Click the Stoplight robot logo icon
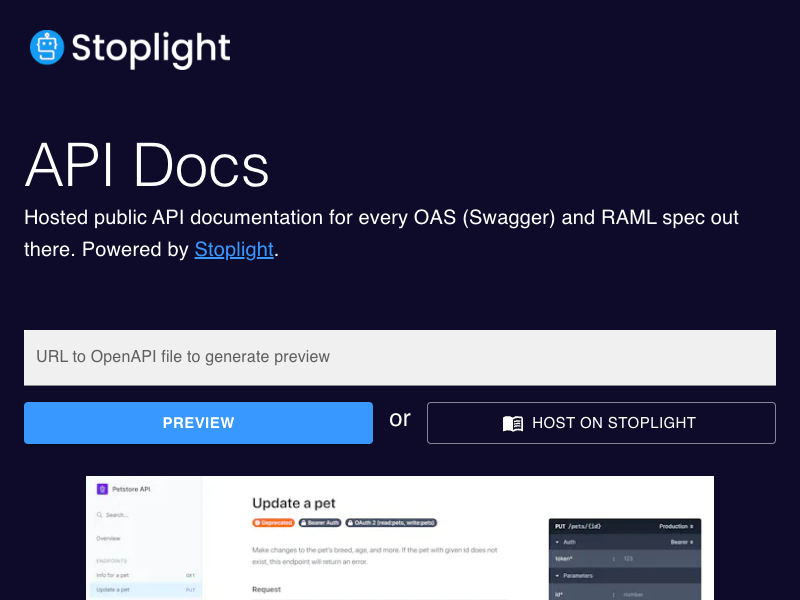Viewport: 800px width, 600px height. click(47, 47)
